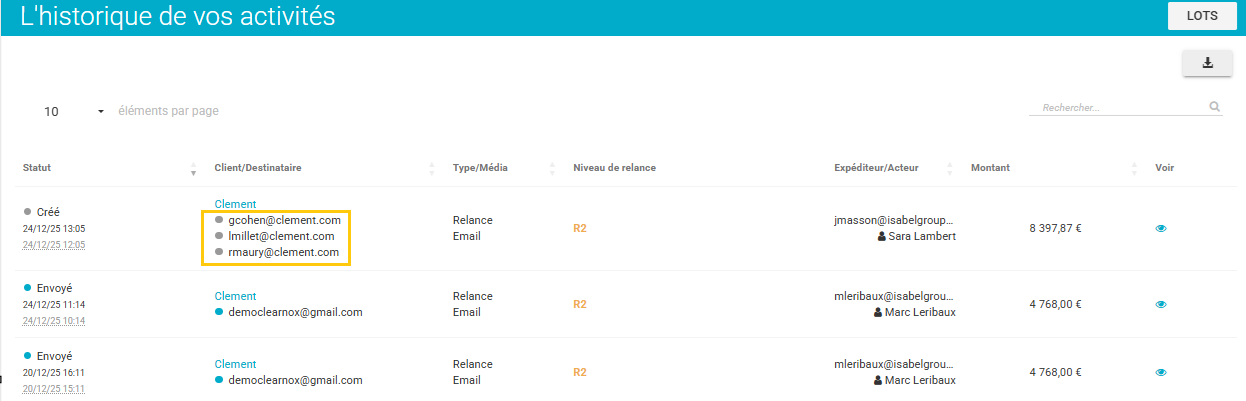Sort by Montant column arrows
The width and height of the screenshot is (1246, 401).
pos(1135,168)
